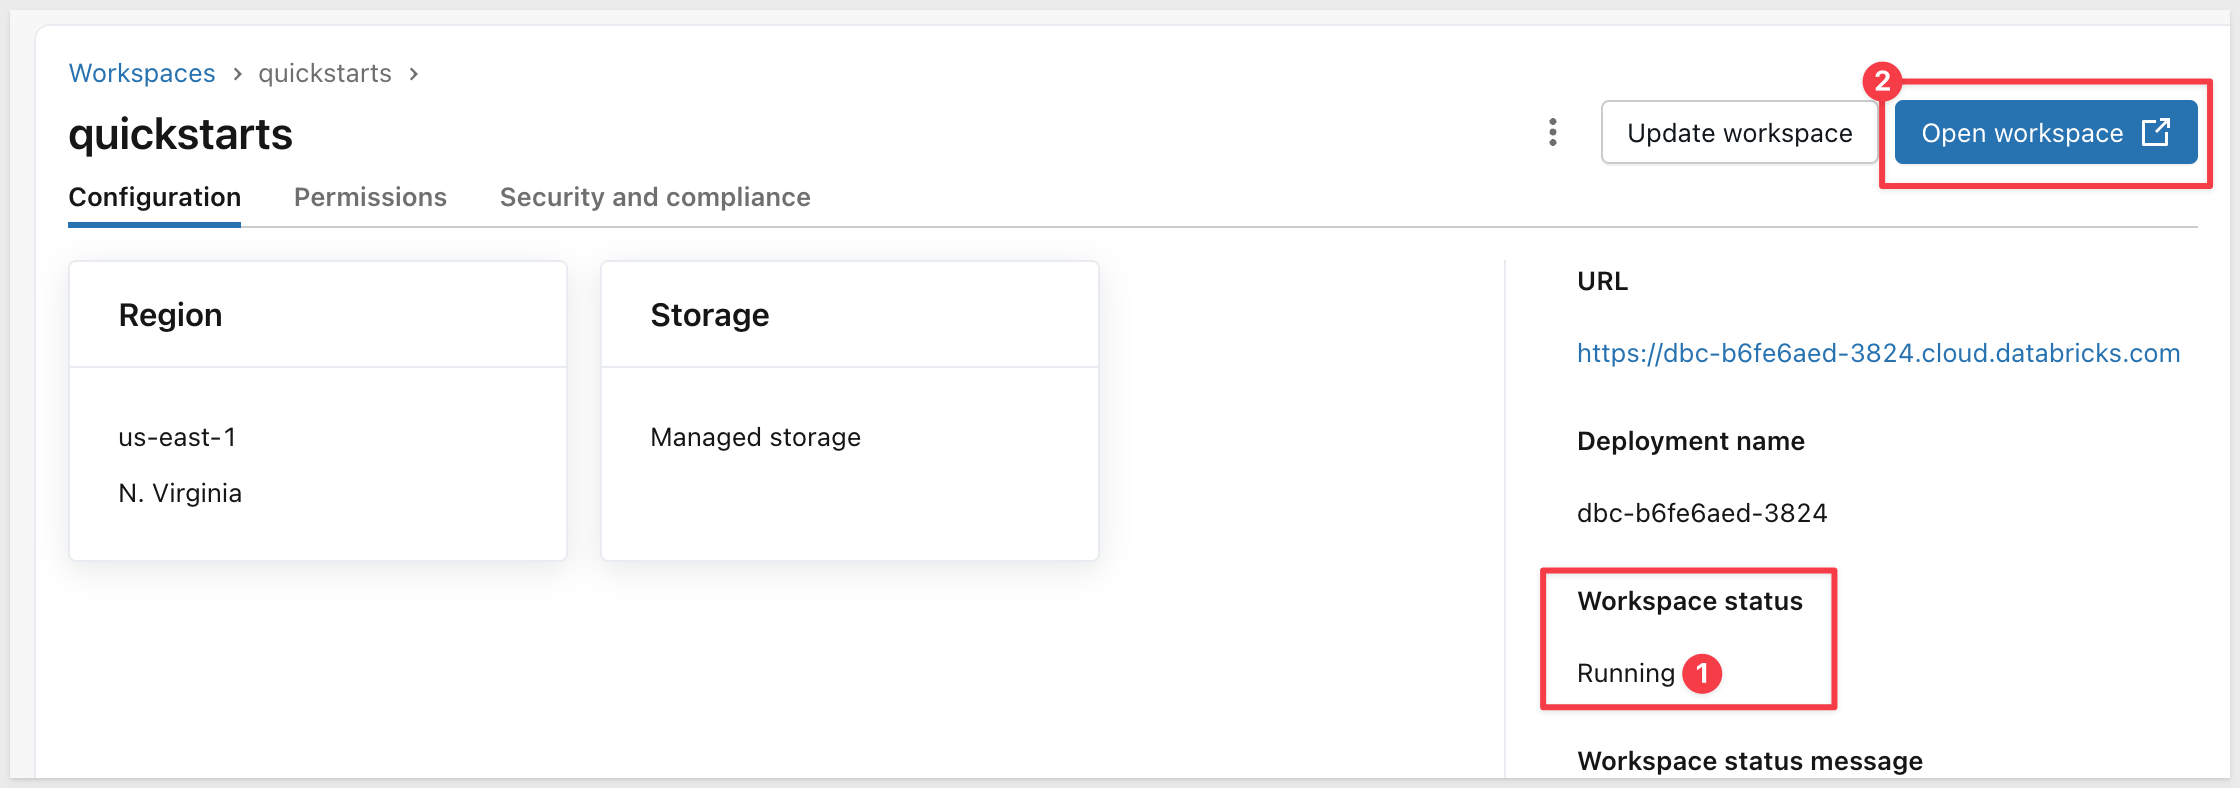Screen dimensions: 2240x788
Task: Open the dbc-b6fe6aed-3824 databricks URL link
Action: [1878, 353]
